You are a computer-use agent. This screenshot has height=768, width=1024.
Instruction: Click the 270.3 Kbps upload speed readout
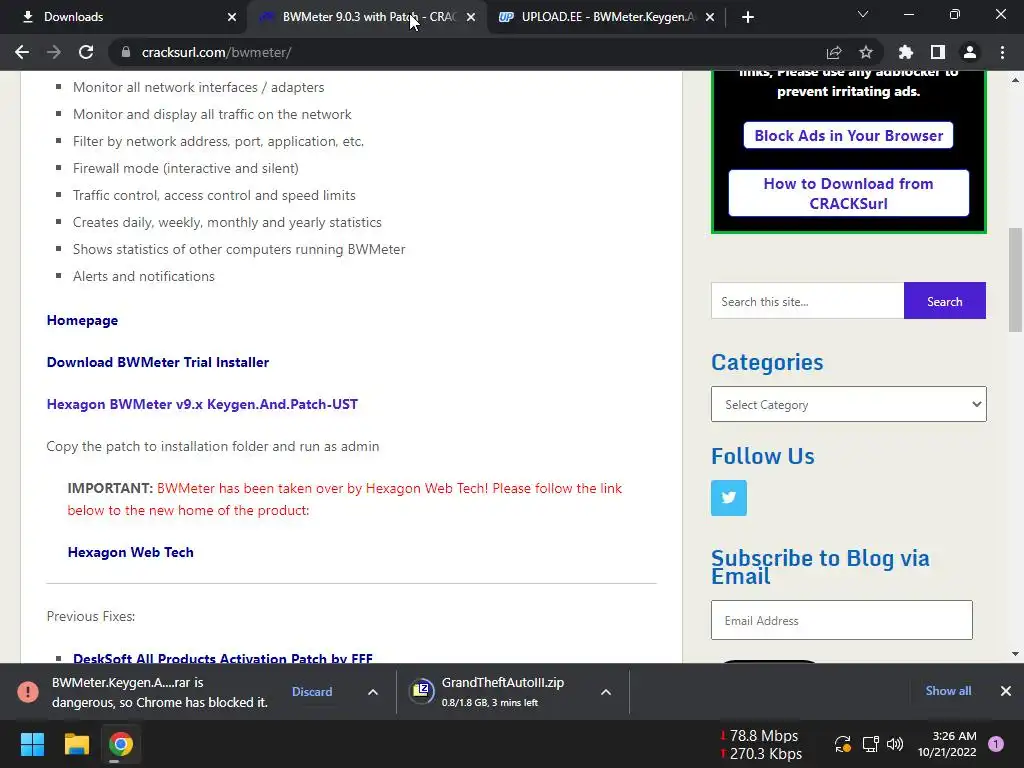760,754
